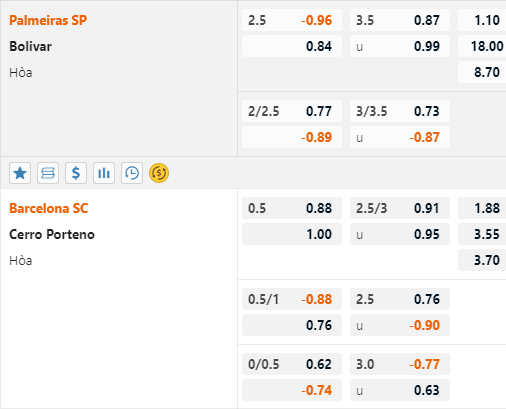This screenshot has width=506, height=409.
Task: Open Palmeiras SP team link
Action: 48,20
